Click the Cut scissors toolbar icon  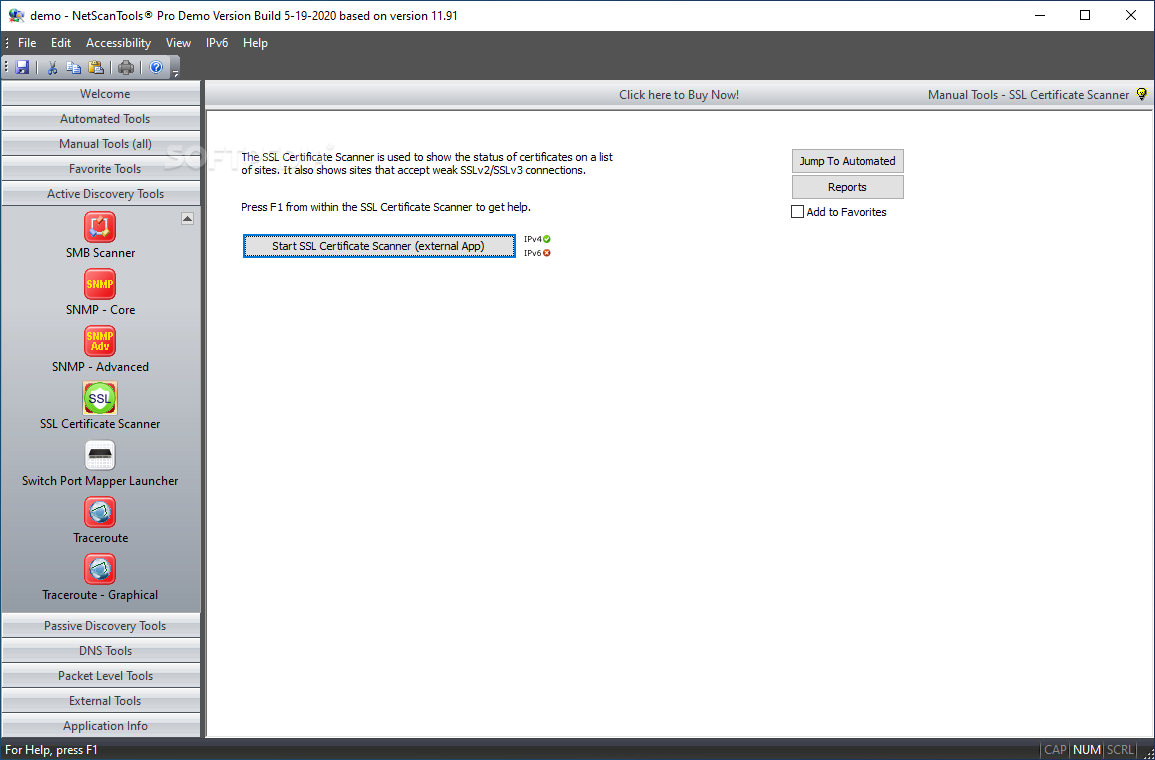tap(52, 68)
